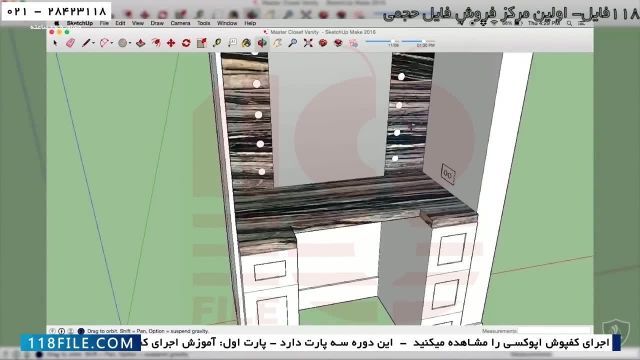Adjust the shadow date slider handle
The width and height of the screenshot is (640, 360).
[x=393, y=41]
